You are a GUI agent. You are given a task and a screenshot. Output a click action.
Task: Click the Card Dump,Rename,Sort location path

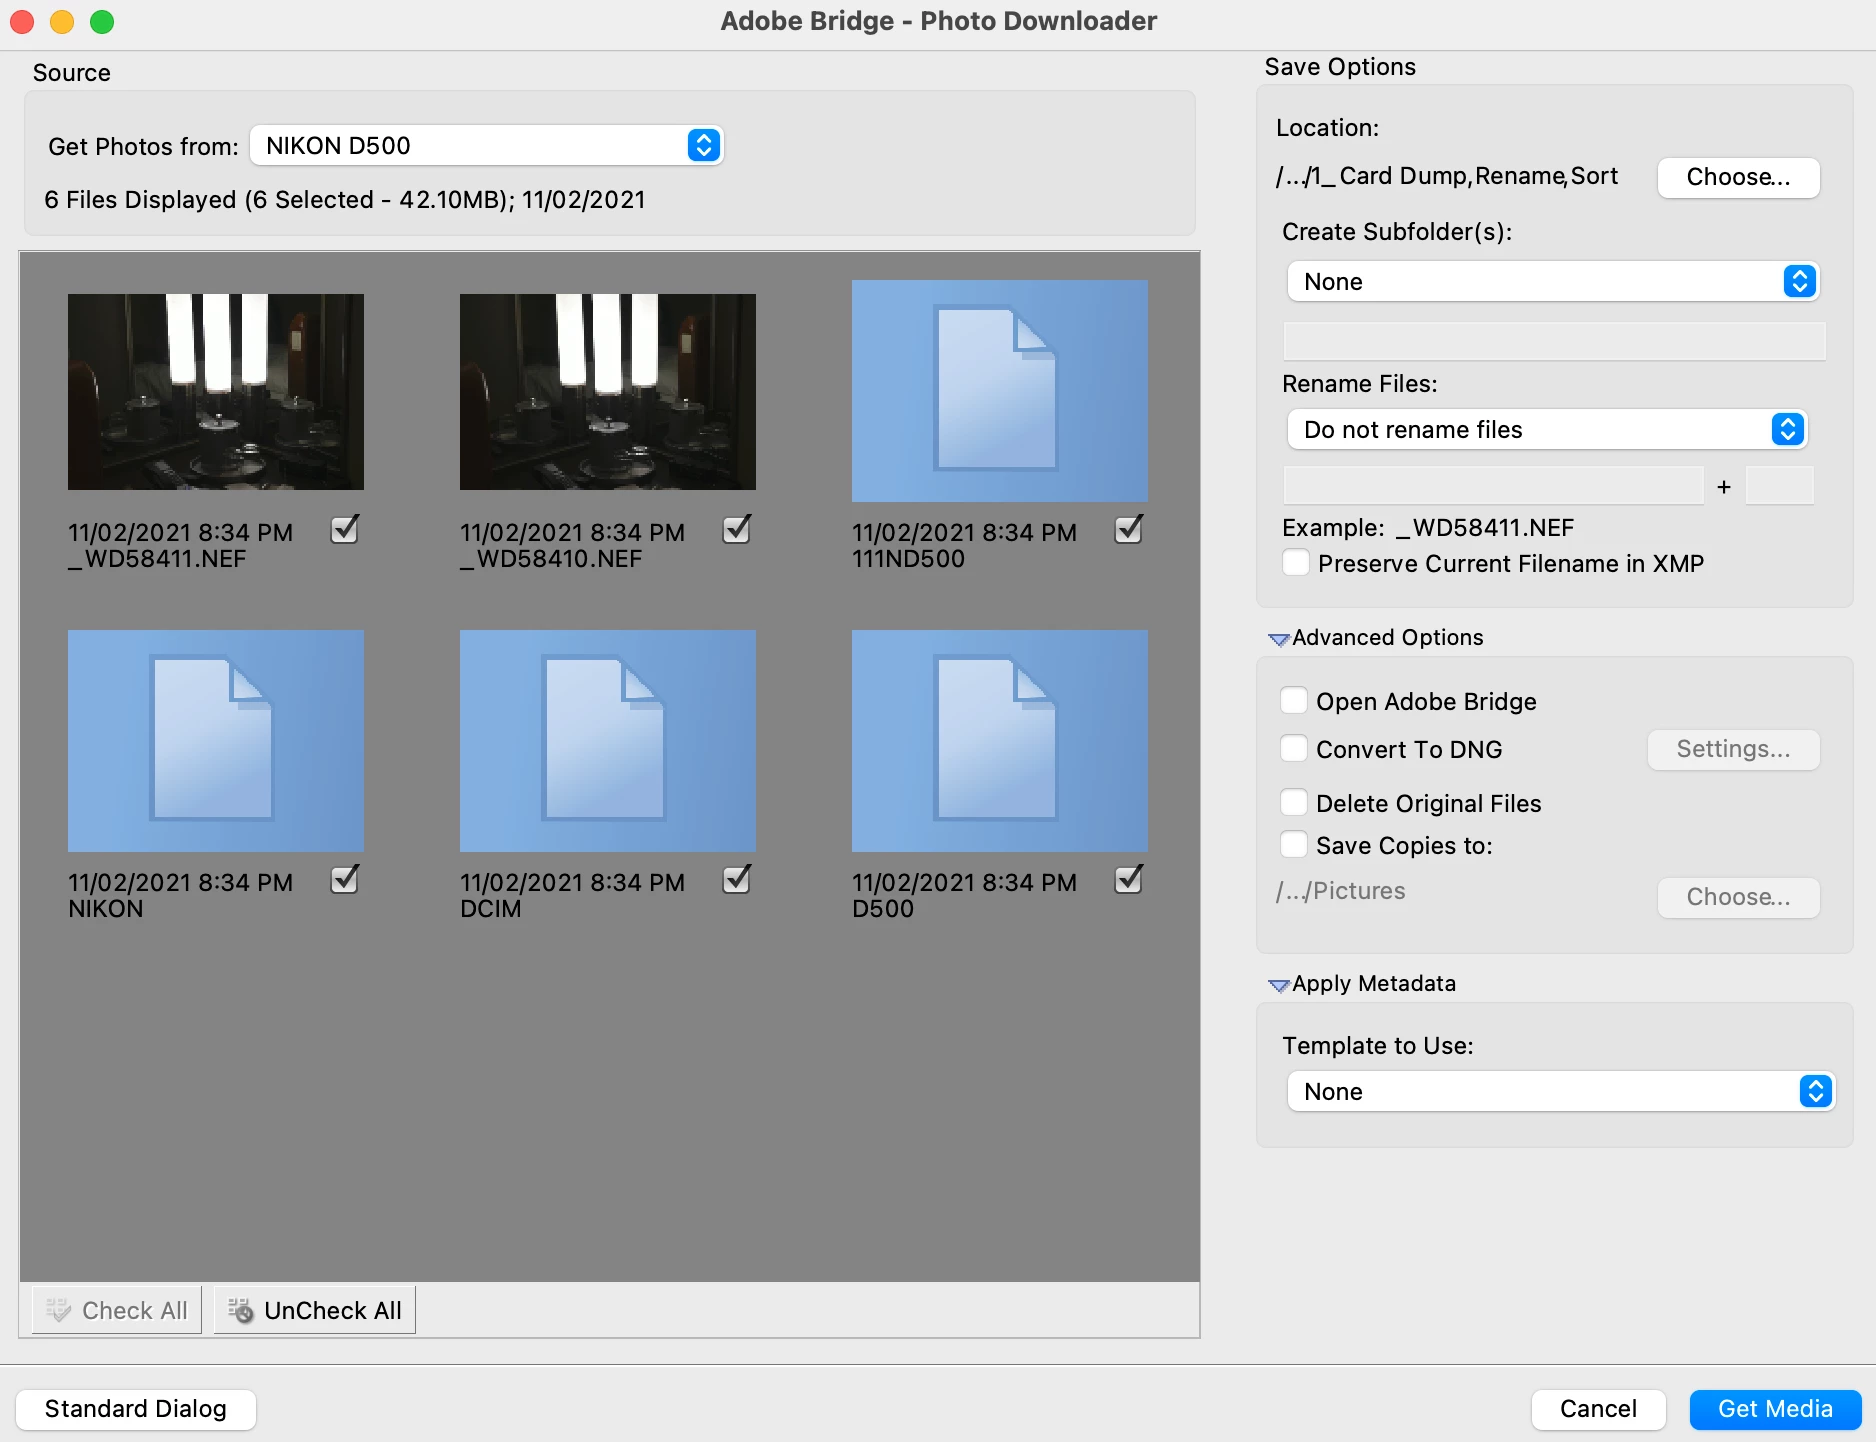(x=1447, y=176)
